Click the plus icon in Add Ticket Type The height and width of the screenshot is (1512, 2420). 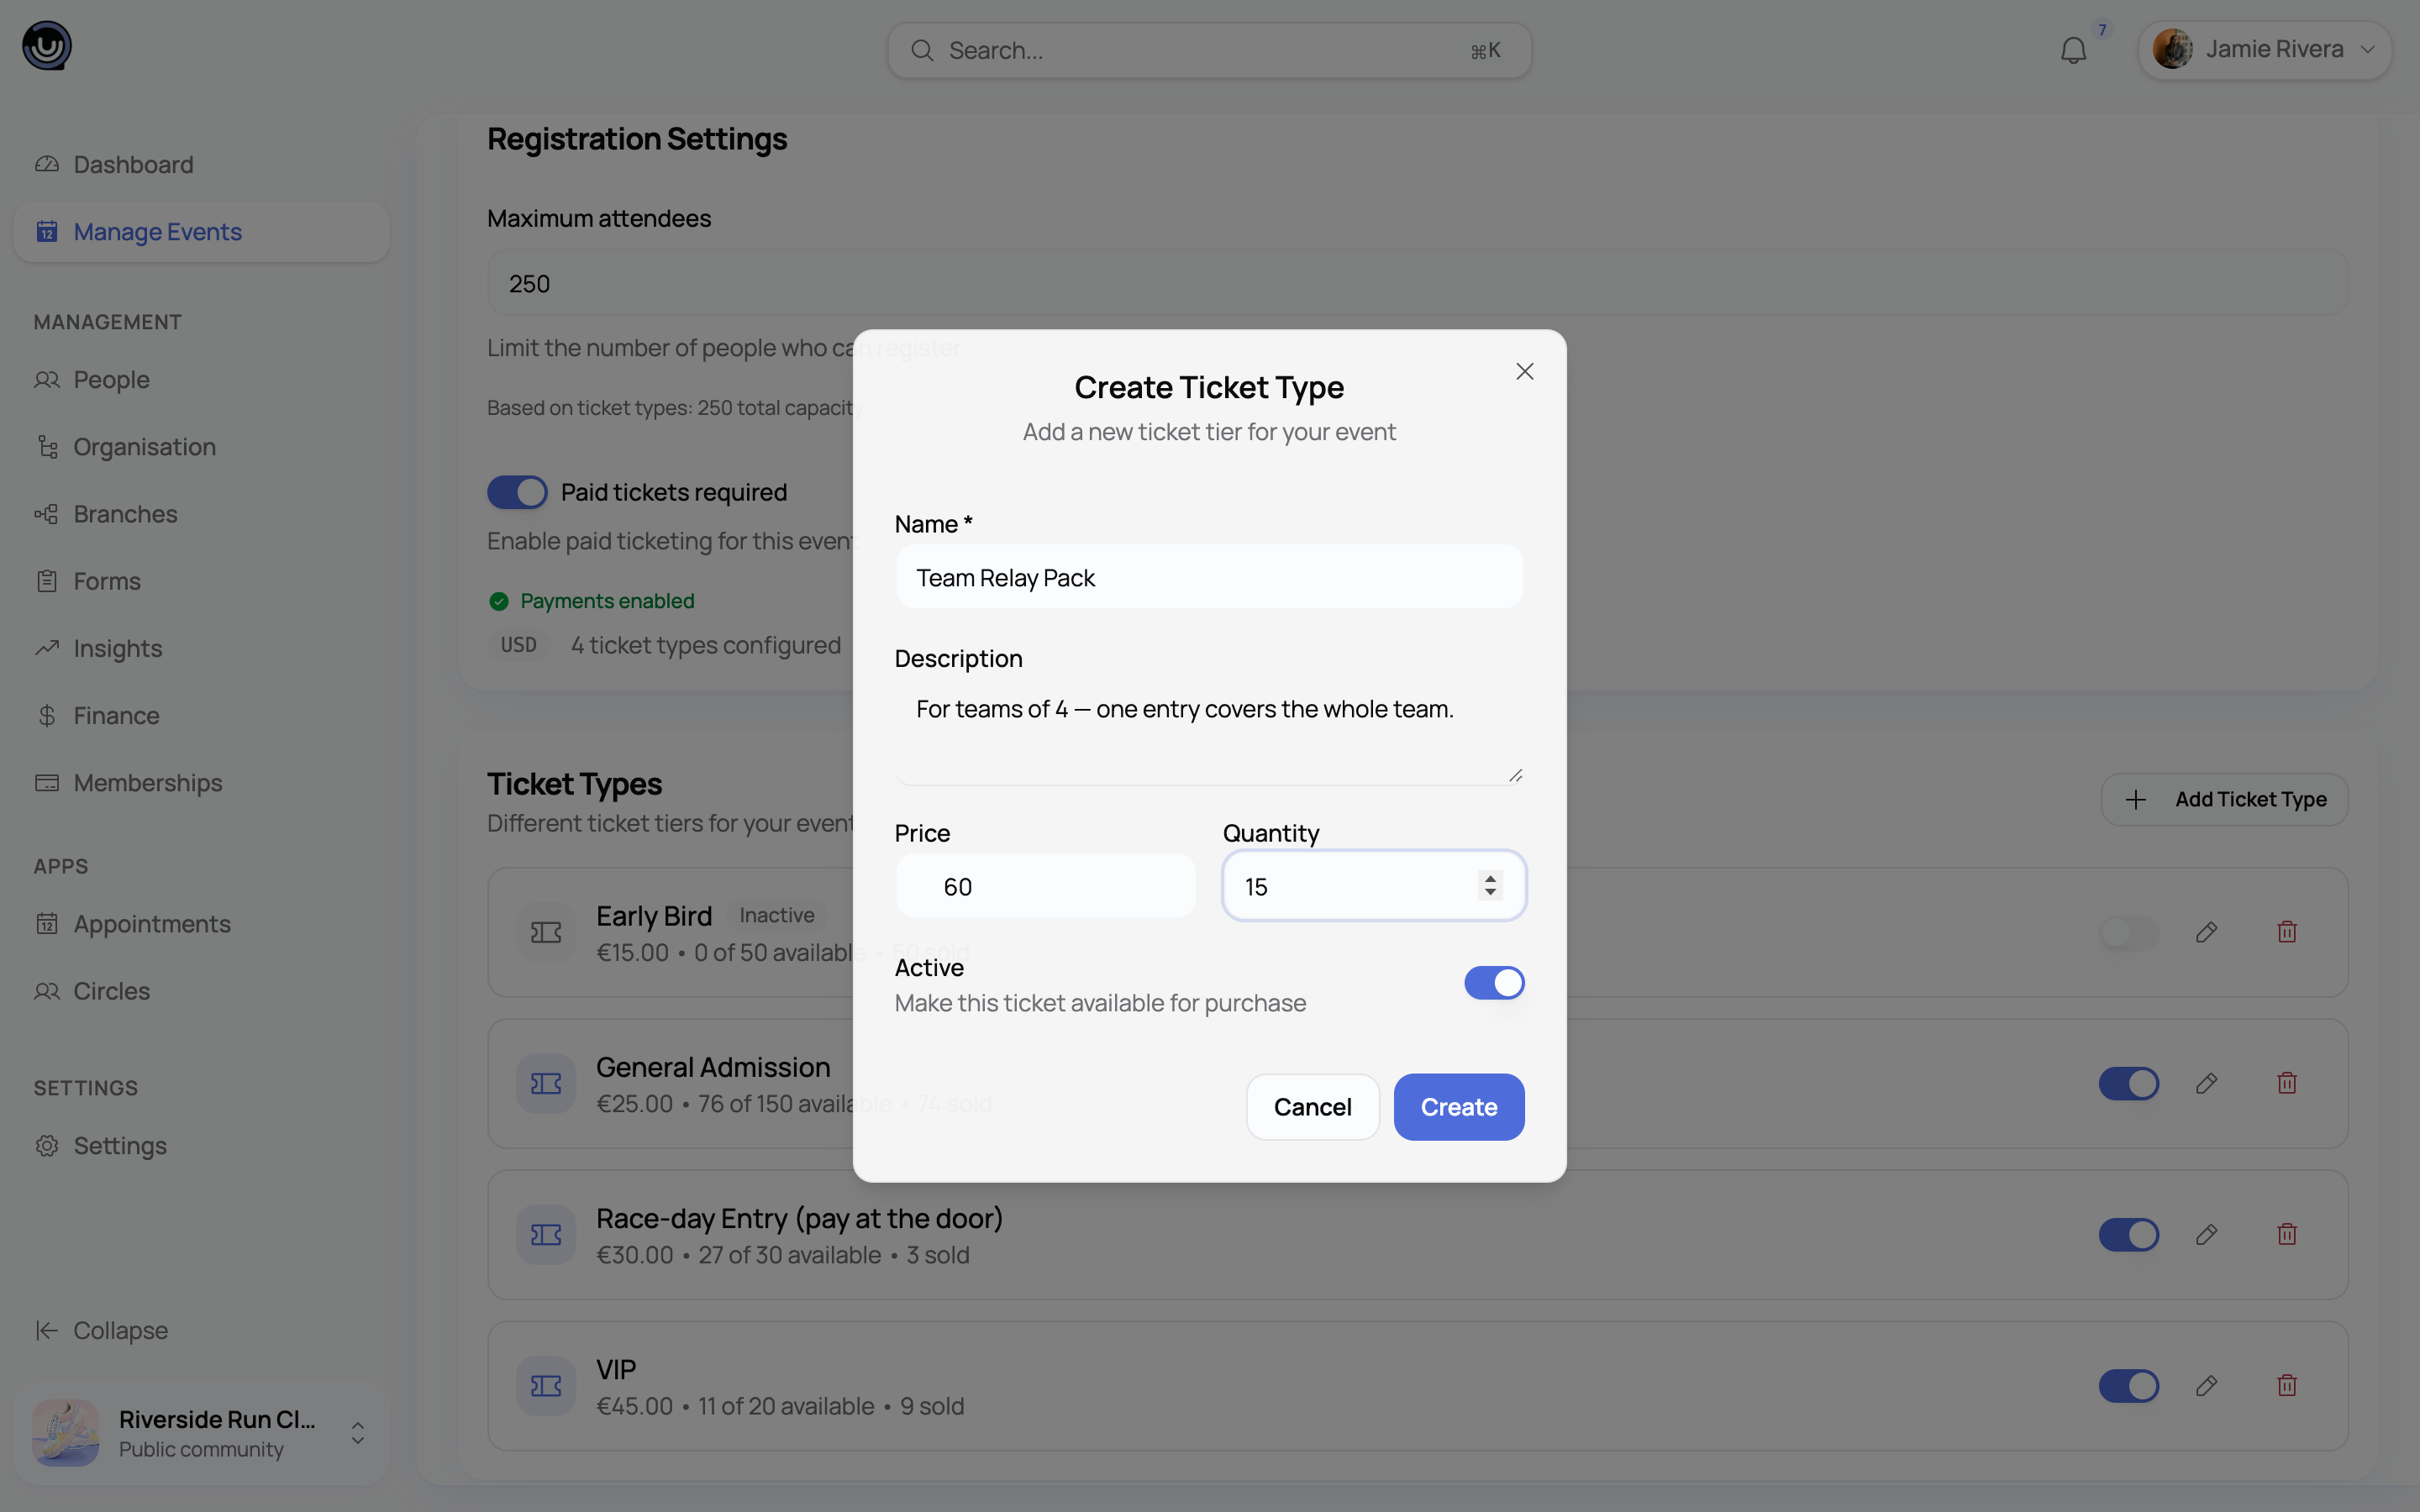point(2135,799)
